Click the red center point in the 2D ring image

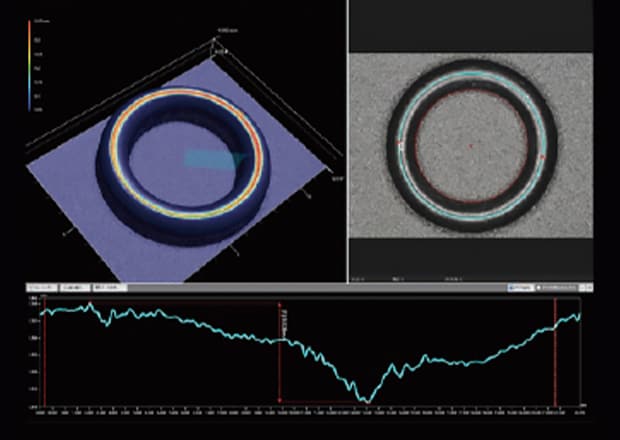[470, 146]
